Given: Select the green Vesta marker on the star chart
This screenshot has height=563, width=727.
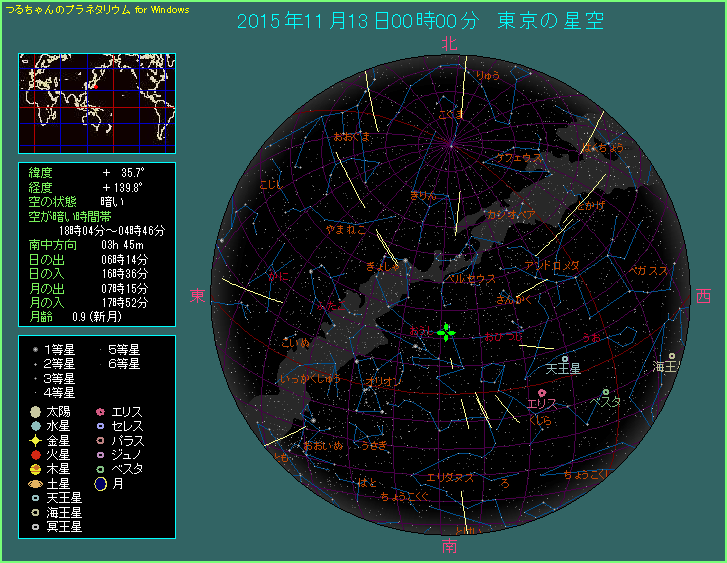Looking at the screenshot, I should coord(606,392).
